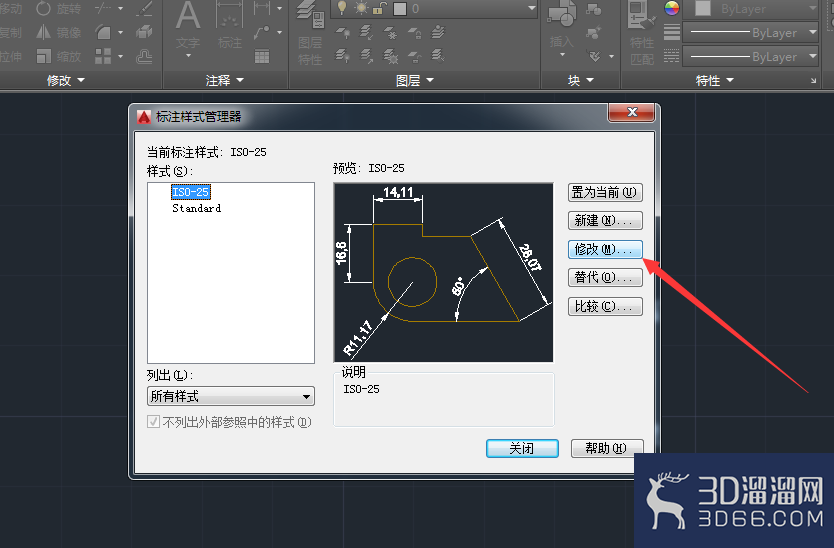The width and height of the screenshot is (834, 548).
Task: Click the Block Editor icon
Action: pos(594,32)
